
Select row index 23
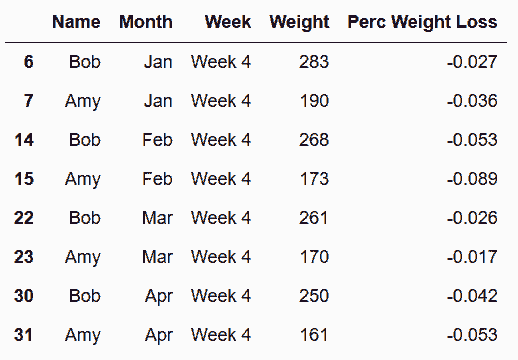(24, 257)
